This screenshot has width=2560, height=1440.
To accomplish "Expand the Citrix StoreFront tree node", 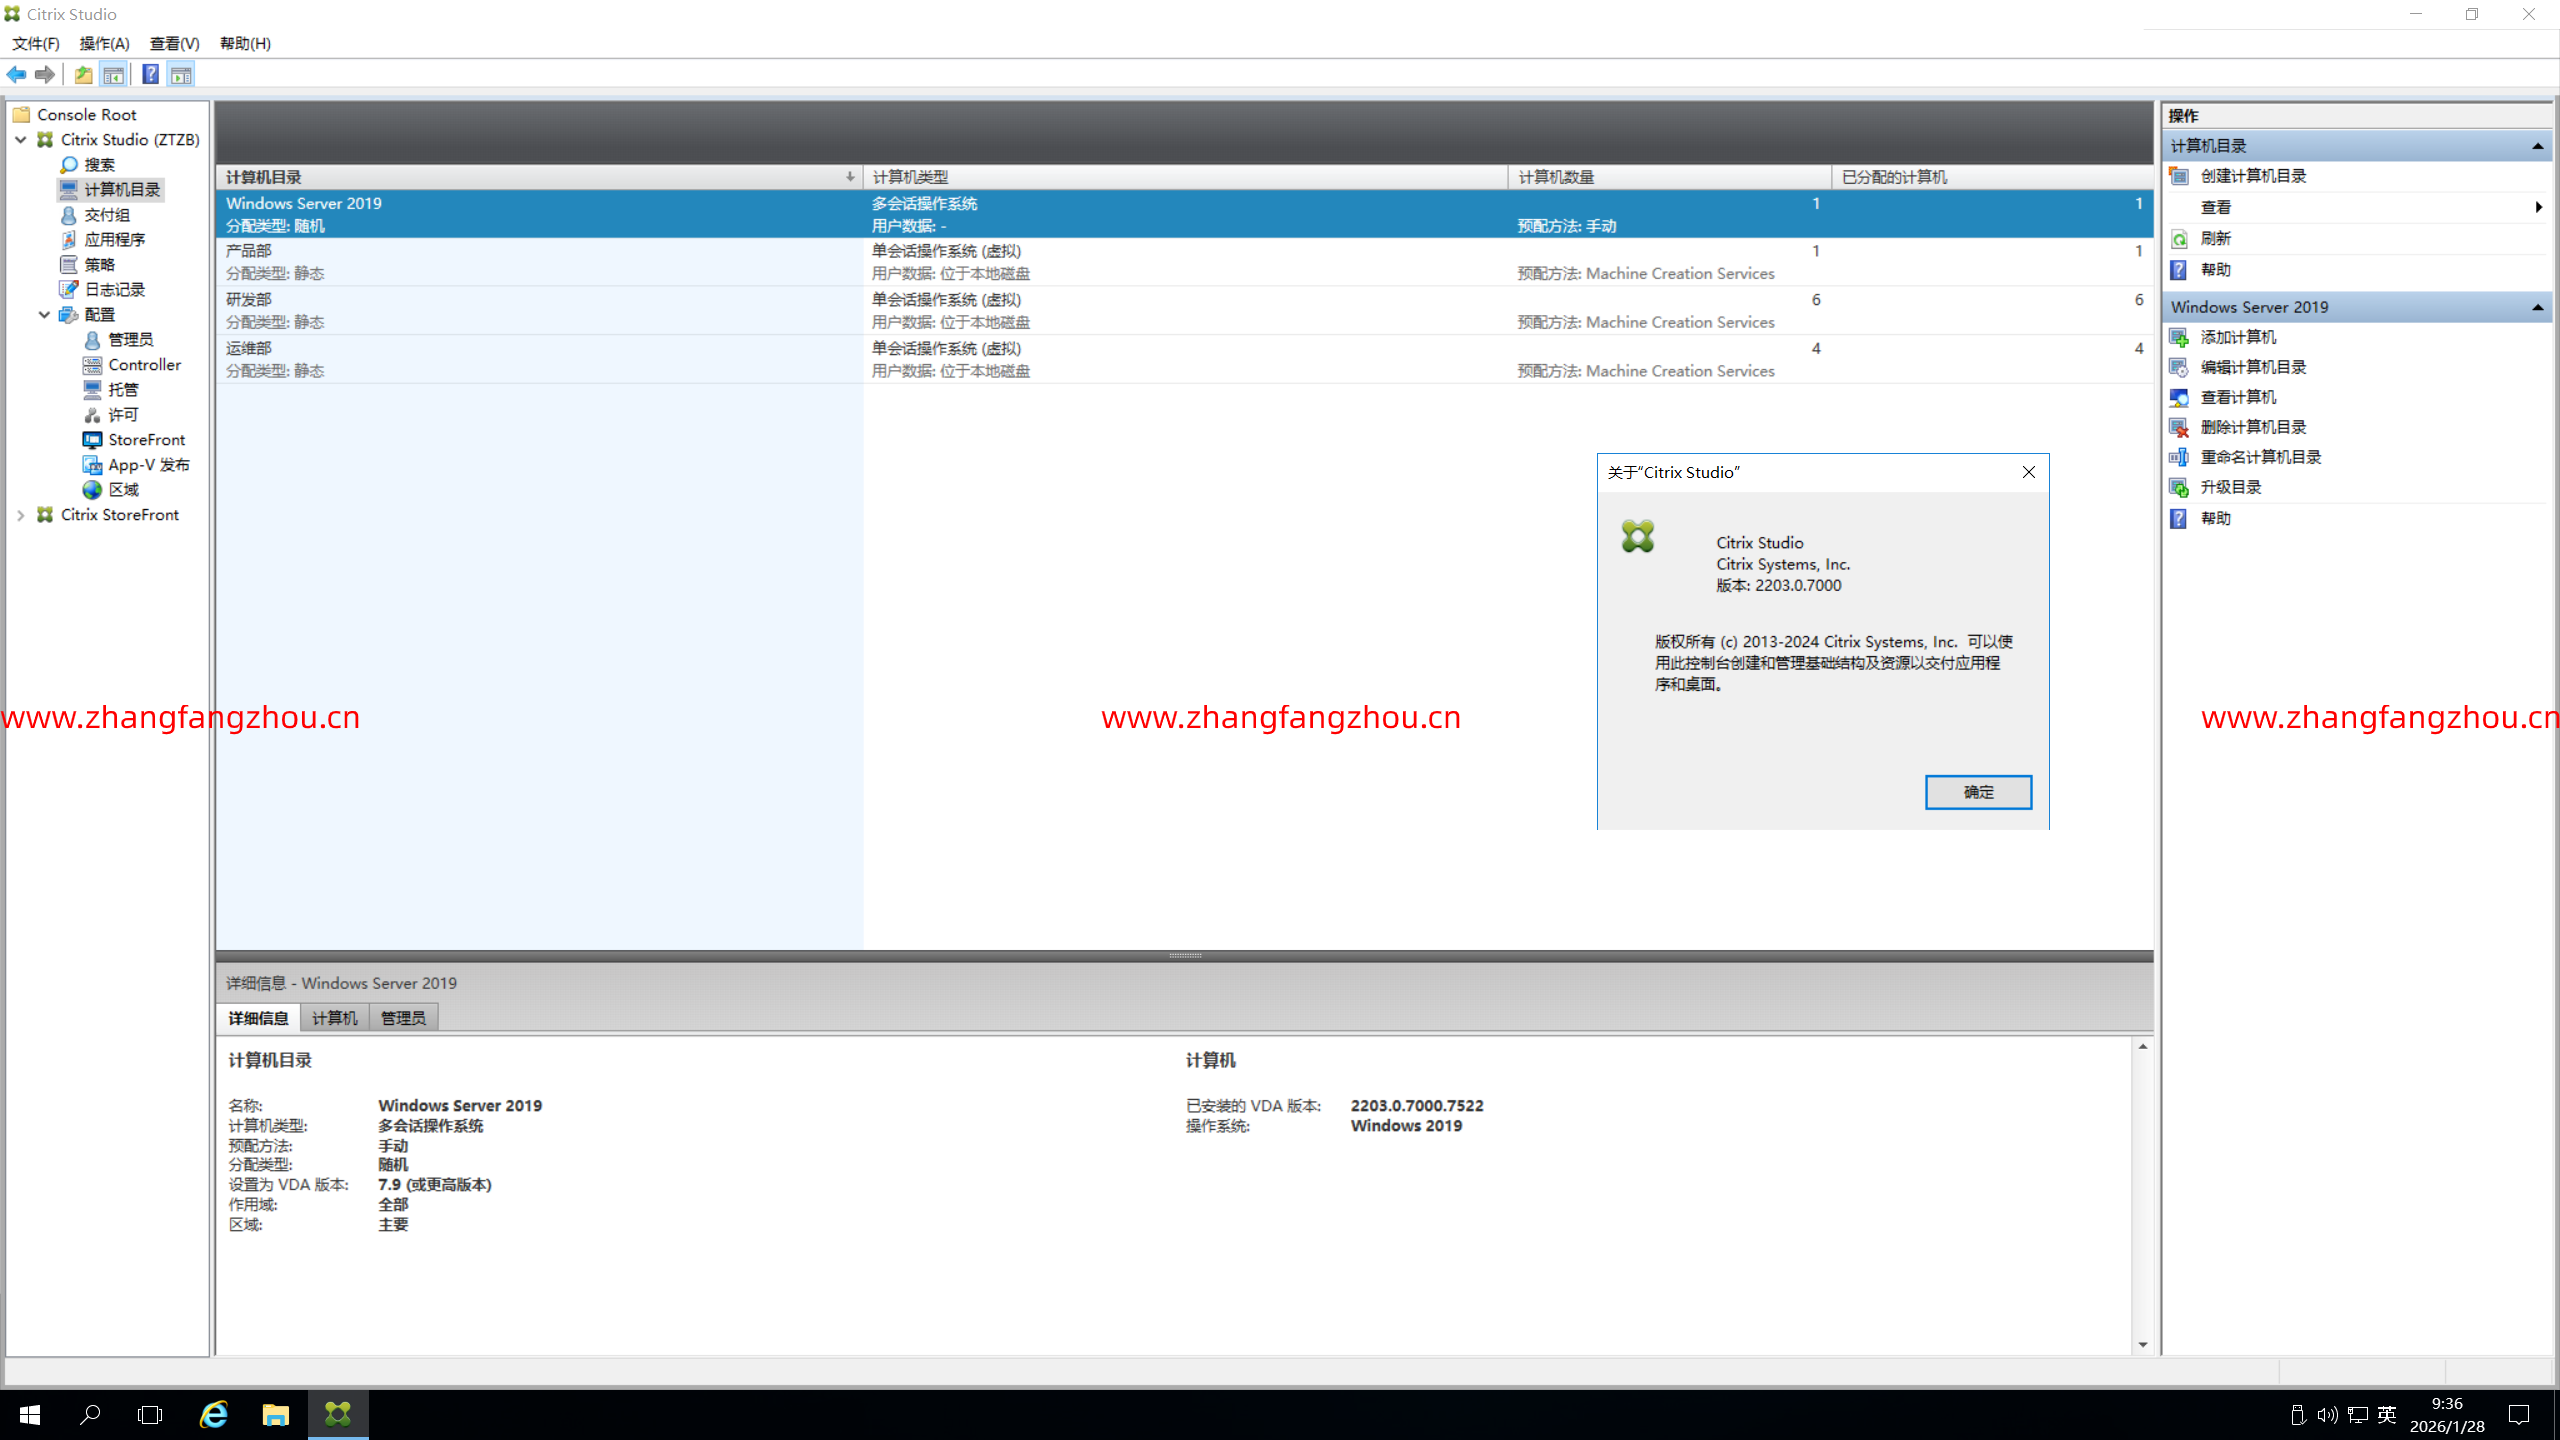I will [x=21, y=515].
